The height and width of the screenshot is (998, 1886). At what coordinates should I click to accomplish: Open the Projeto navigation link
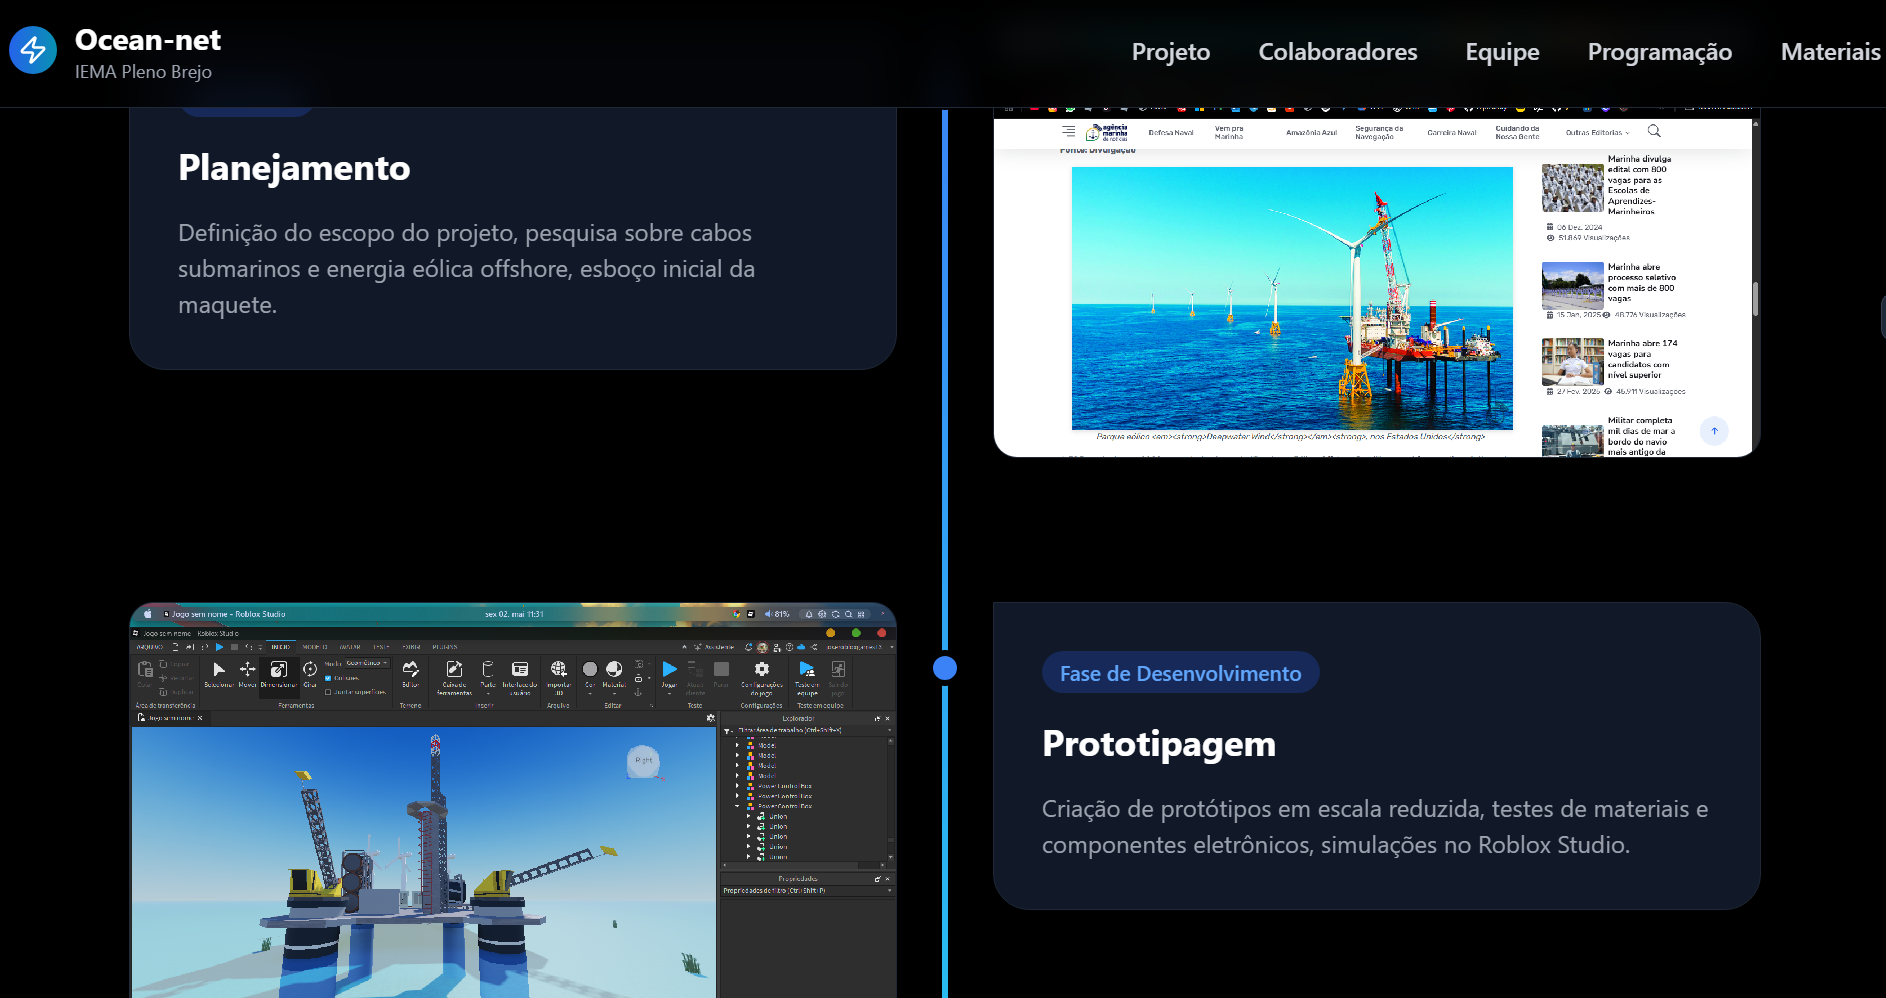(x=1170, y=52)
